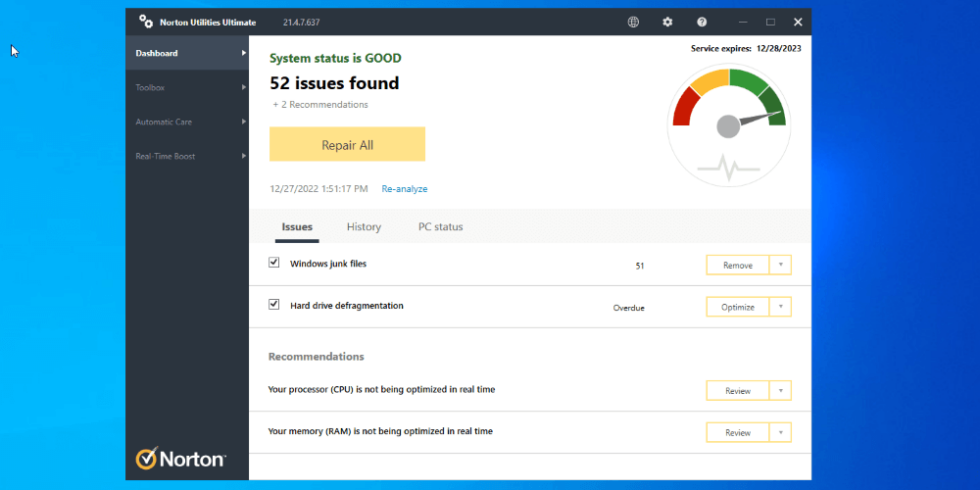Uncheck the Hard drive defragmentation checkbox
This screenshot has height=490, width=980.
tap(274, 304)
